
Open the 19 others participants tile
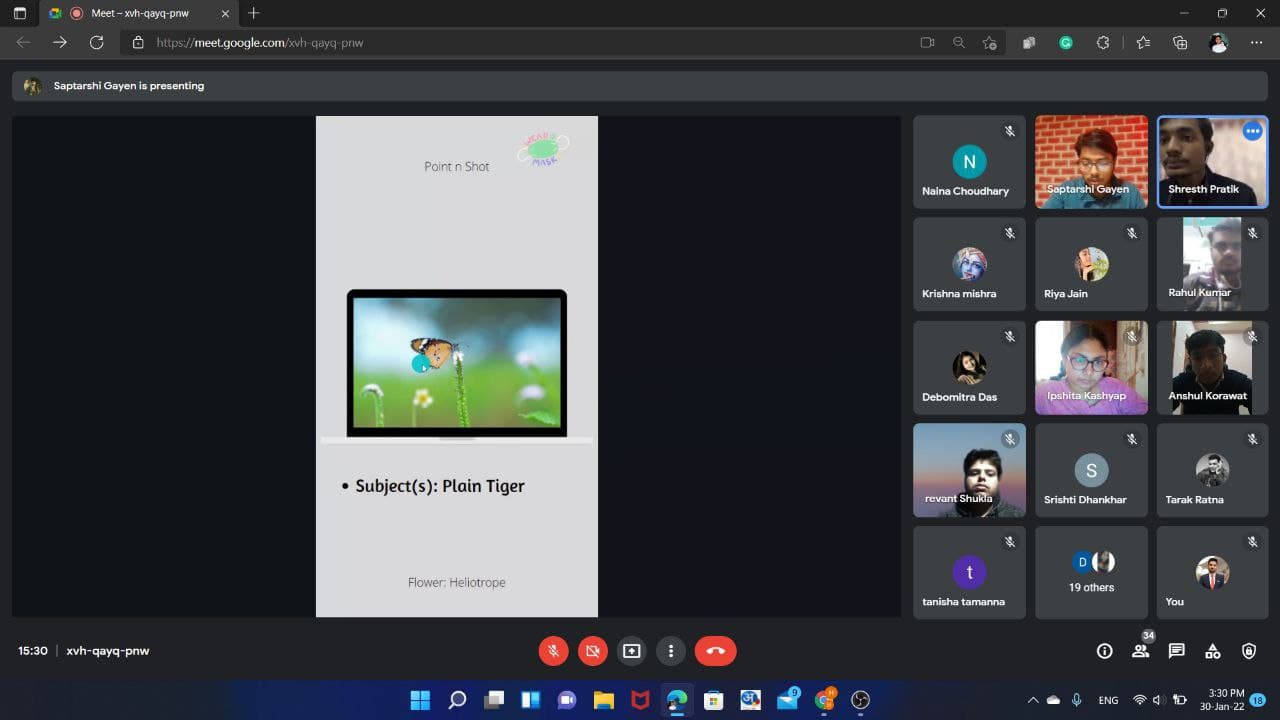click(1091, 572)
